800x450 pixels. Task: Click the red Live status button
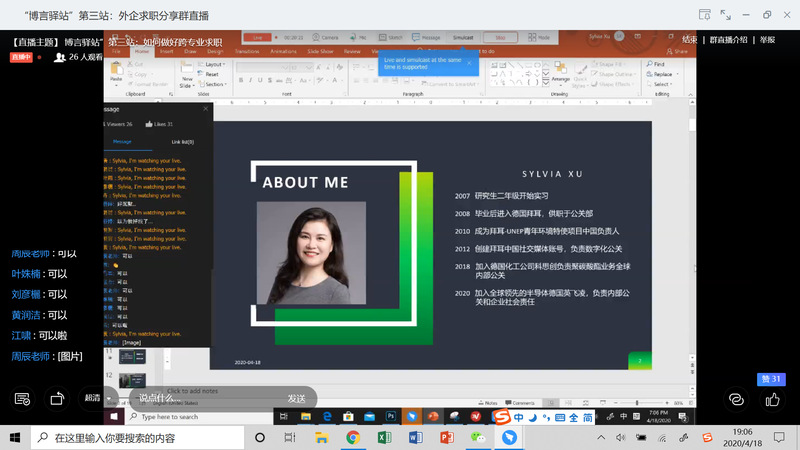[x=257, y=37]
